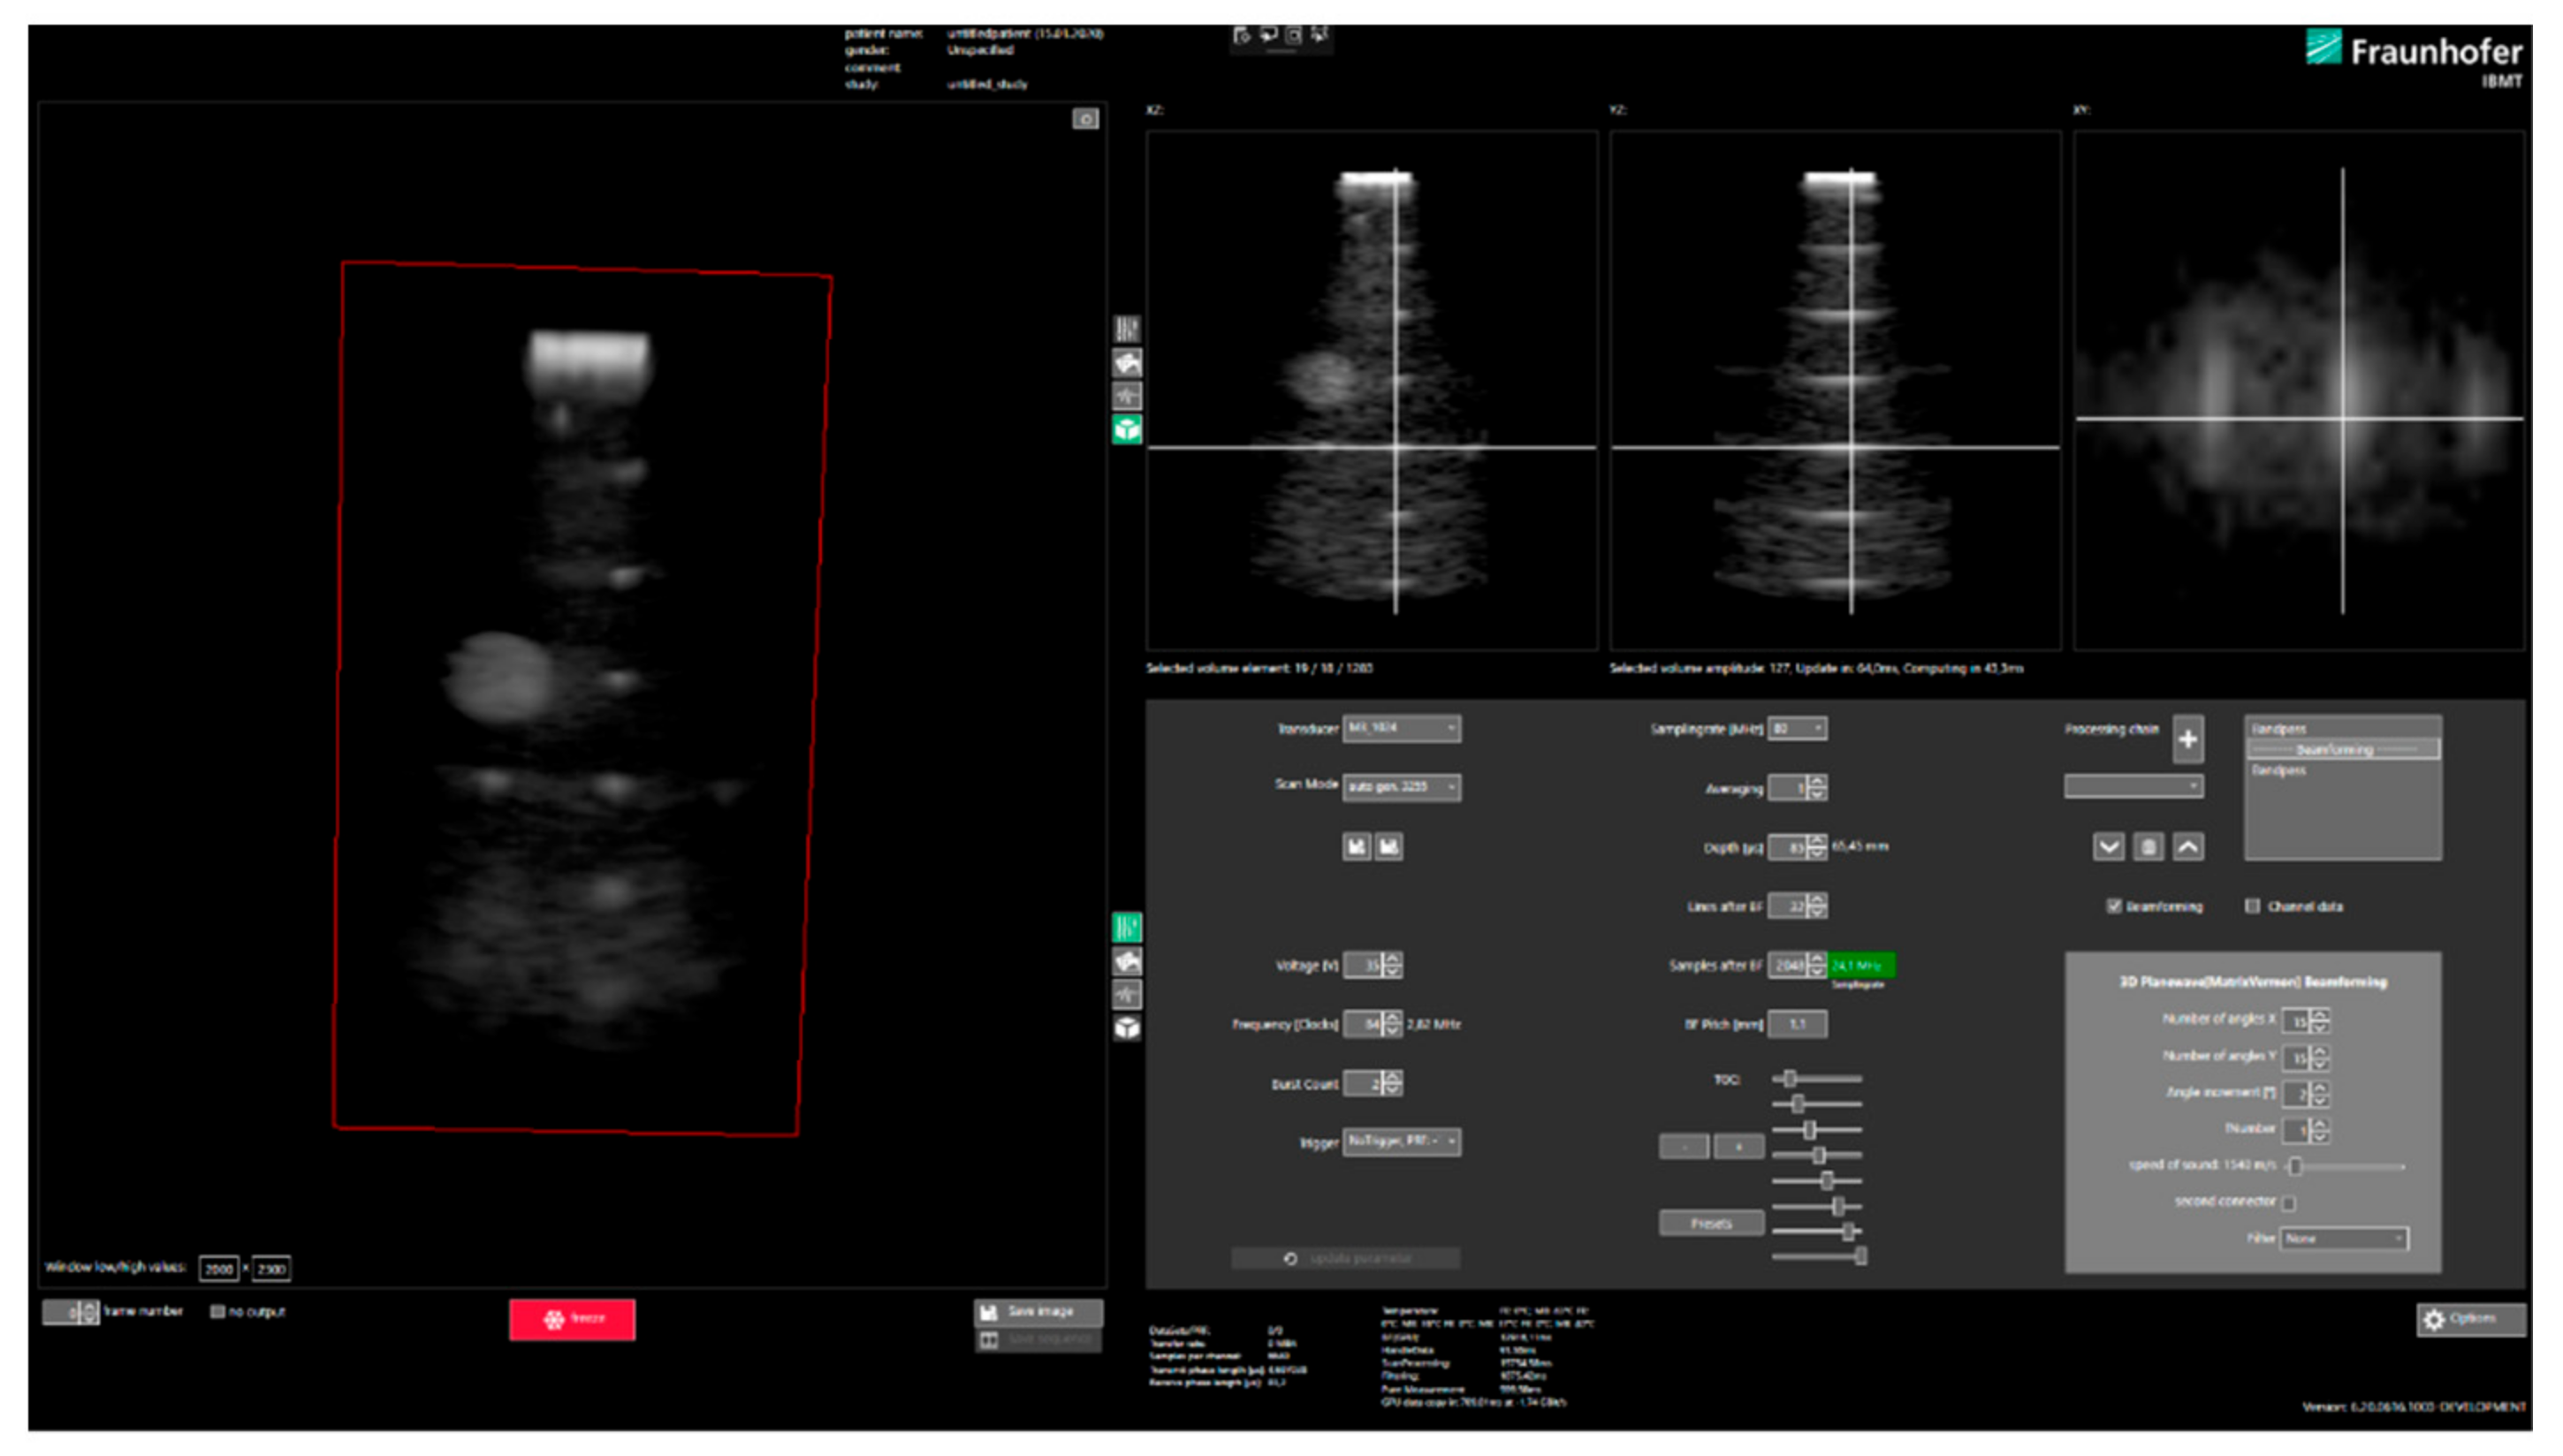
Task: Click the green 3D cube view icon
Action: (x=1127, y=430)
